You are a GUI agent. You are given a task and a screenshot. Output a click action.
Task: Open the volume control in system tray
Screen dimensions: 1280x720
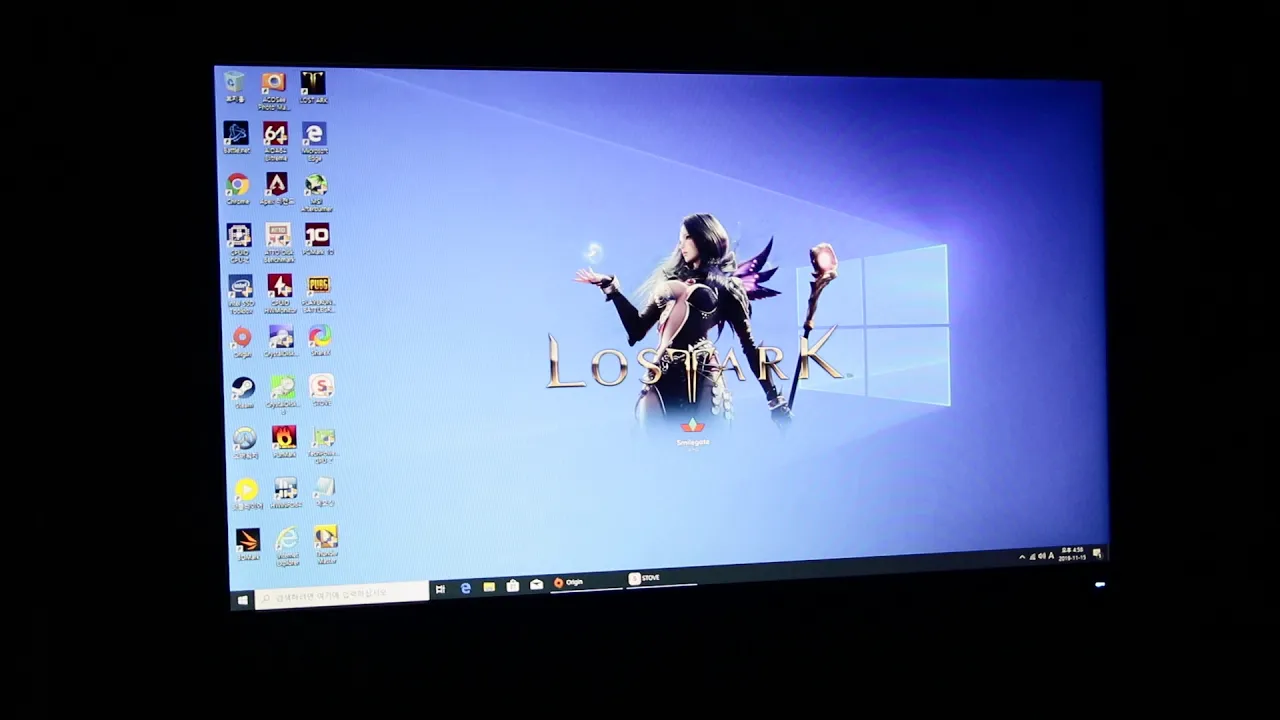point(1041,556)
